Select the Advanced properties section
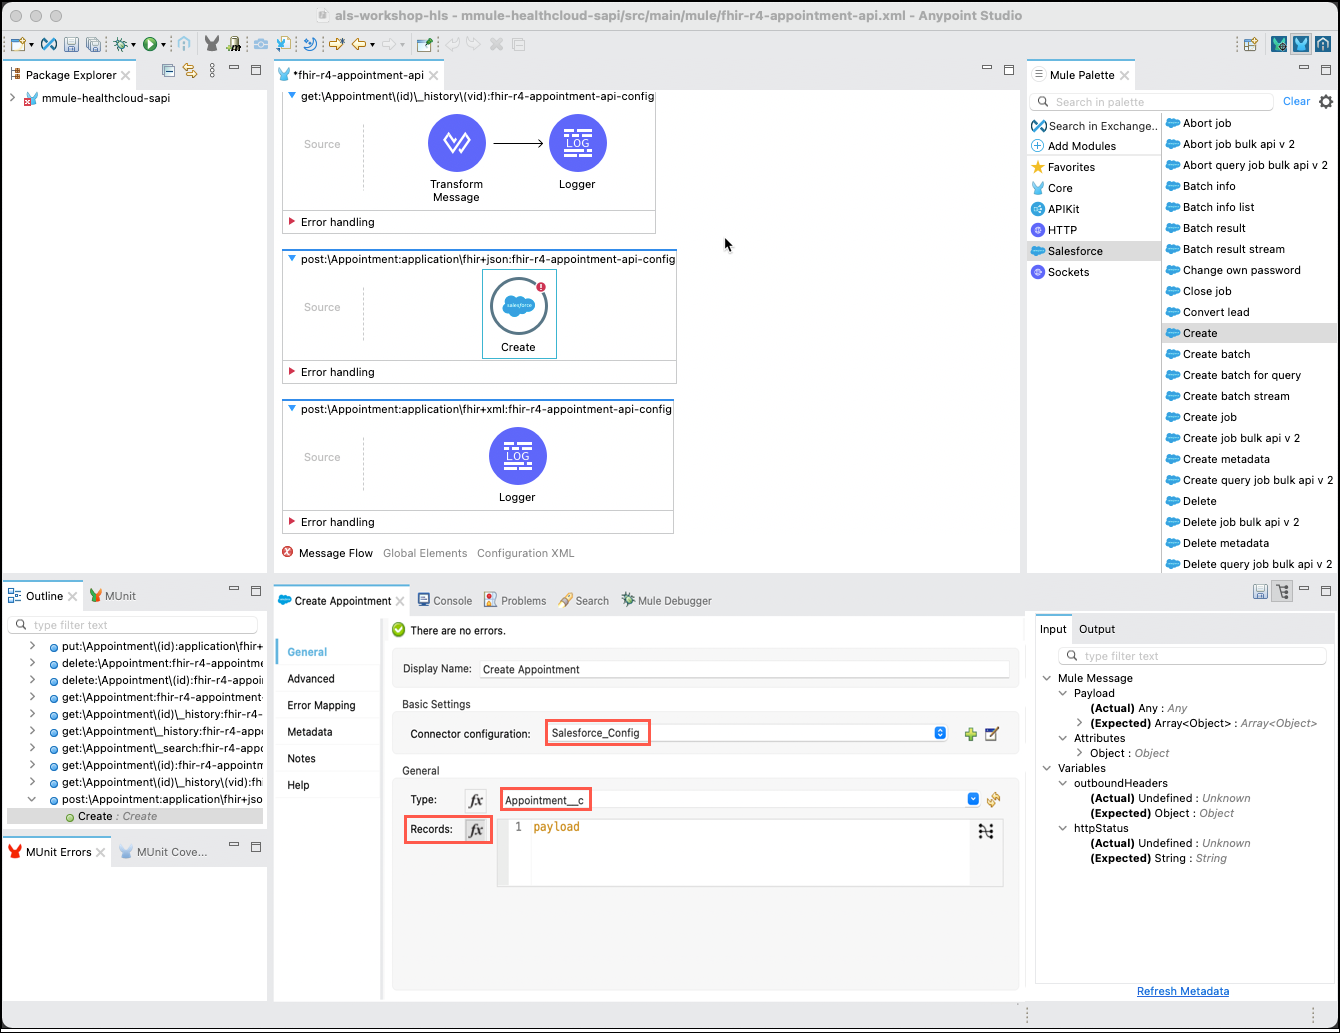The width and height of the screenshot is (1340, 1033). click(311, 678)
